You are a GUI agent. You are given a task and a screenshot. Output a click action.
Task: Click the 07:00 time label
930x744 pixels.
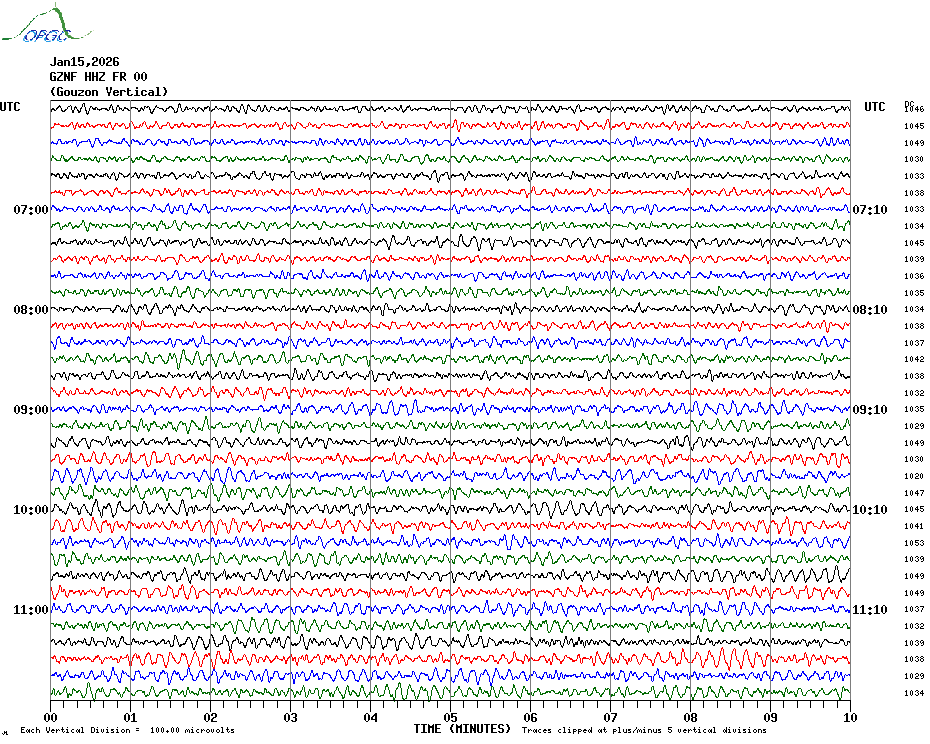coord(31,209)
